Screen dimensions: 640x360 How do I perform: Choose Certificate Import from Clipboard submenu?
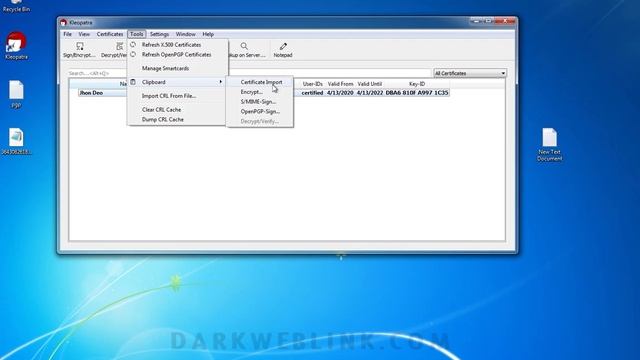coord(260,82)
